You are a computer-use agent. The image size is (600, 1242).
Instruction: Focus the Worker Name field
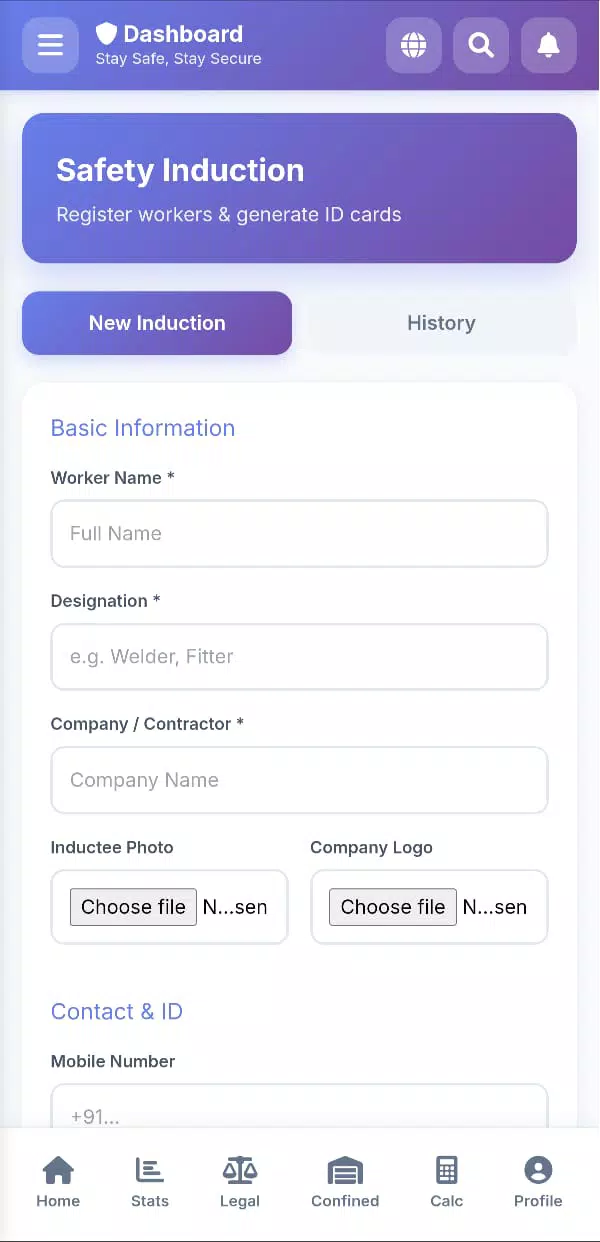pyautogui.click(x=299, y=533)
